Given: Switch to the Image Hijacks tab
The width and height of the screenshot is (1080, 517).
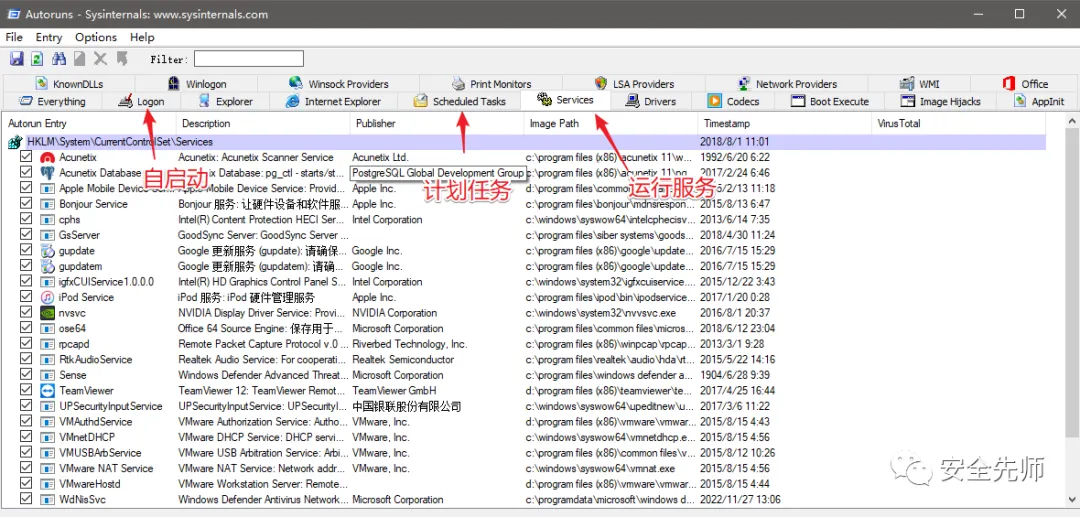Looking at the screenshot, I should click(940, 102).
